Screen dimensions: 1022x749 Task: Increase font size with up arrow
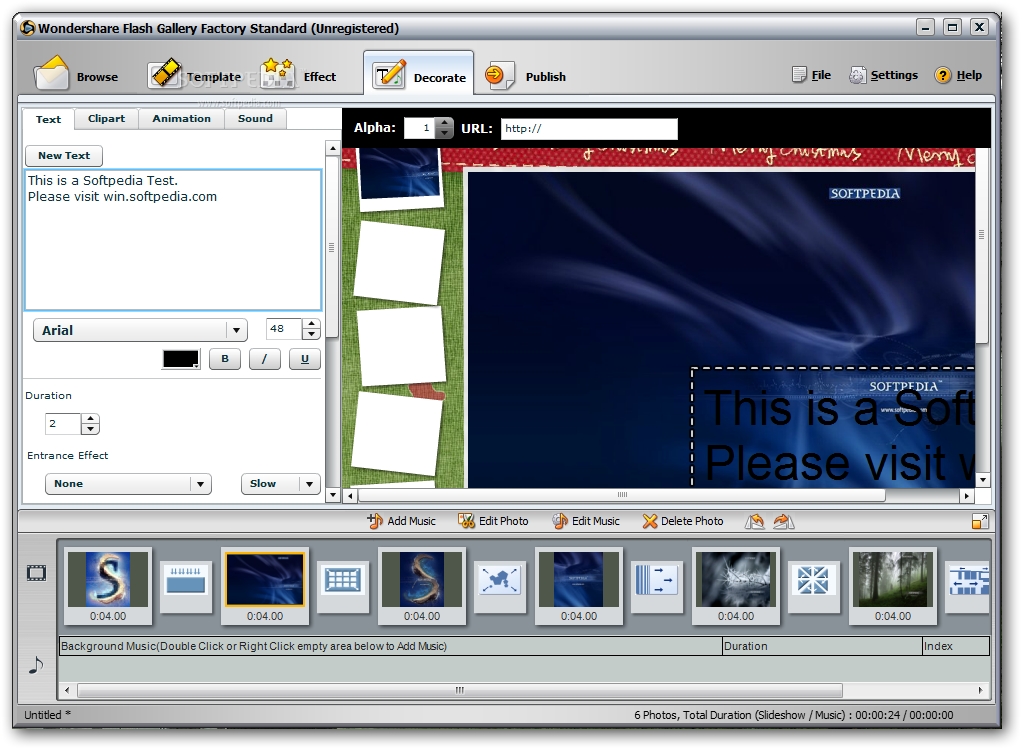click(312, 324)
